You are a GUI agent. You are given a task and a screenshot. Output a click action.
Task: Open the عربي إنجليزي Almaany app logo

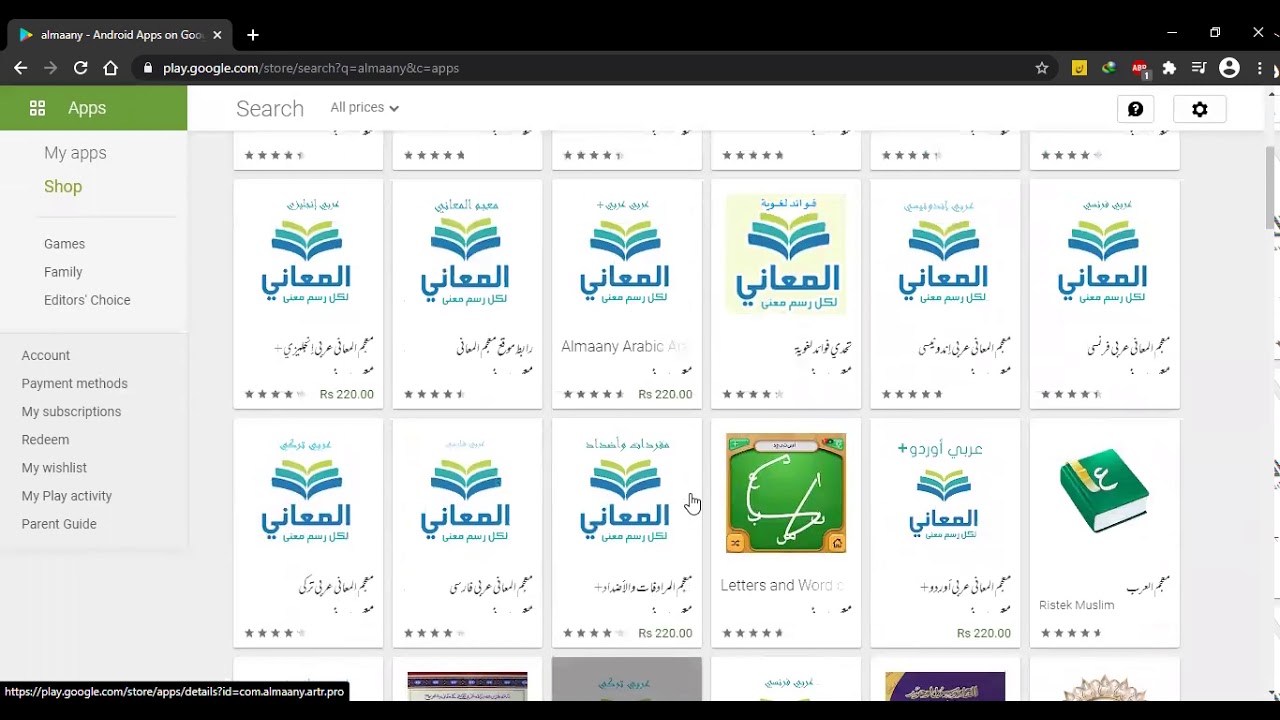click(308, 254)
